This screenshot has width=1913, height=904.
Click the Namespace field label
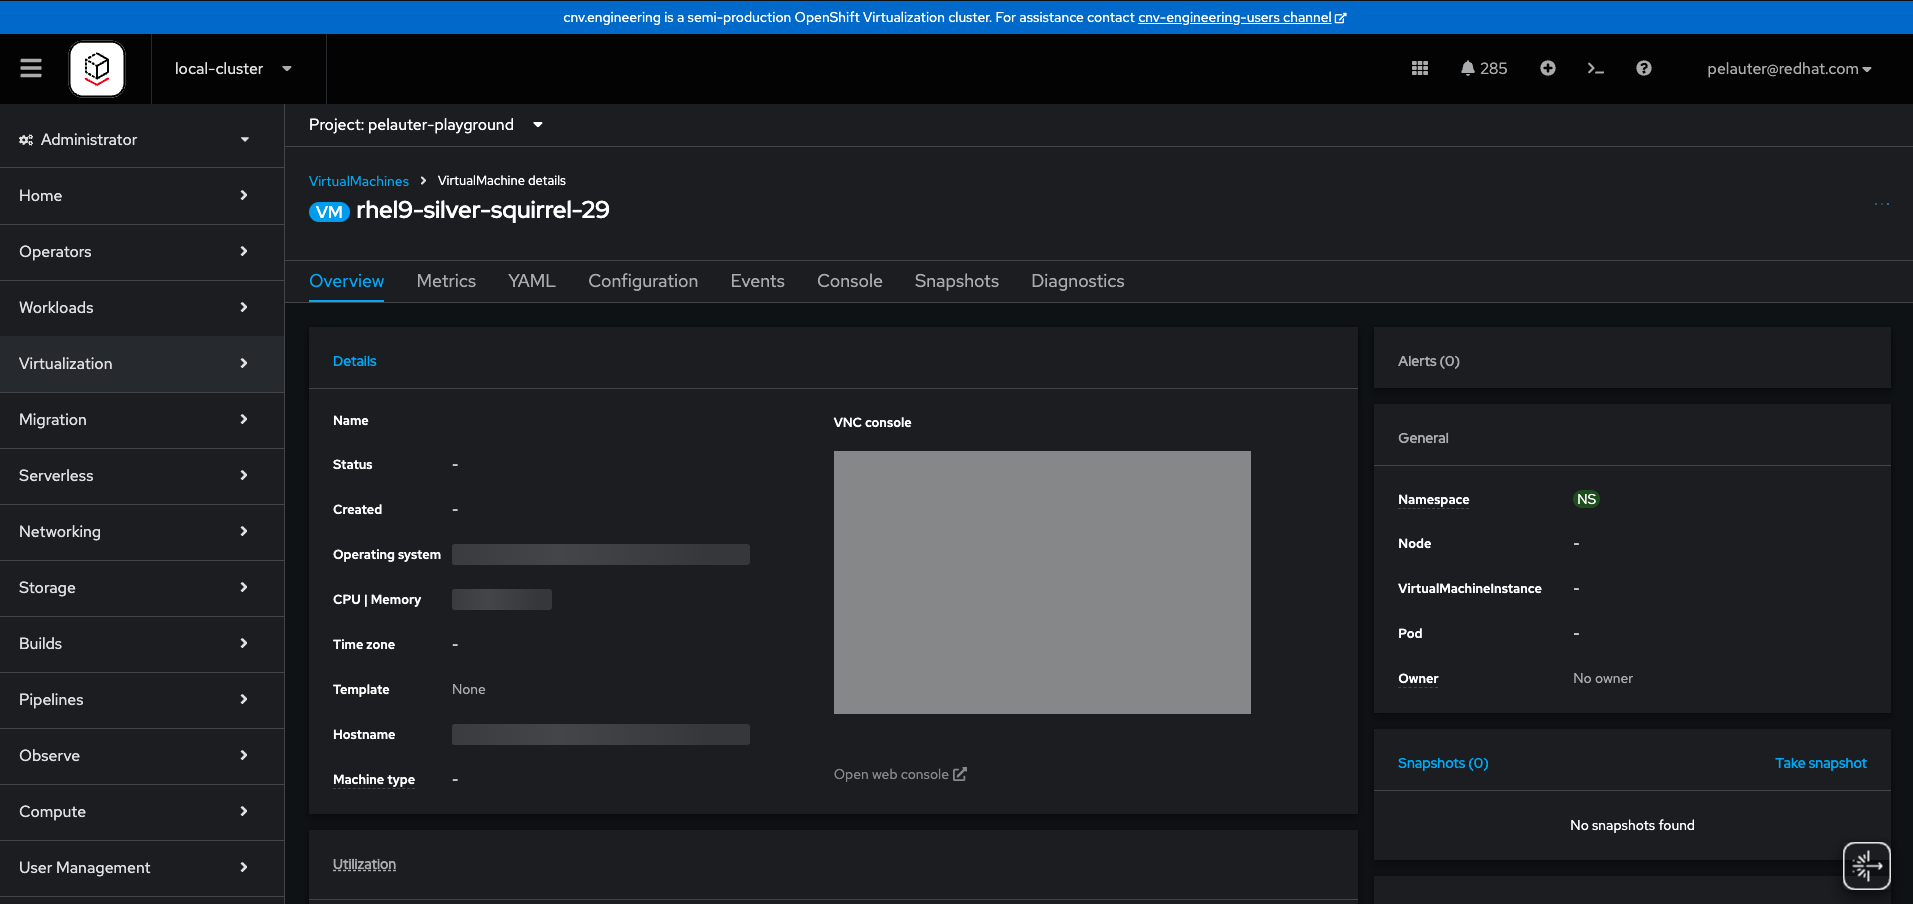click(x=1434, y=500)
